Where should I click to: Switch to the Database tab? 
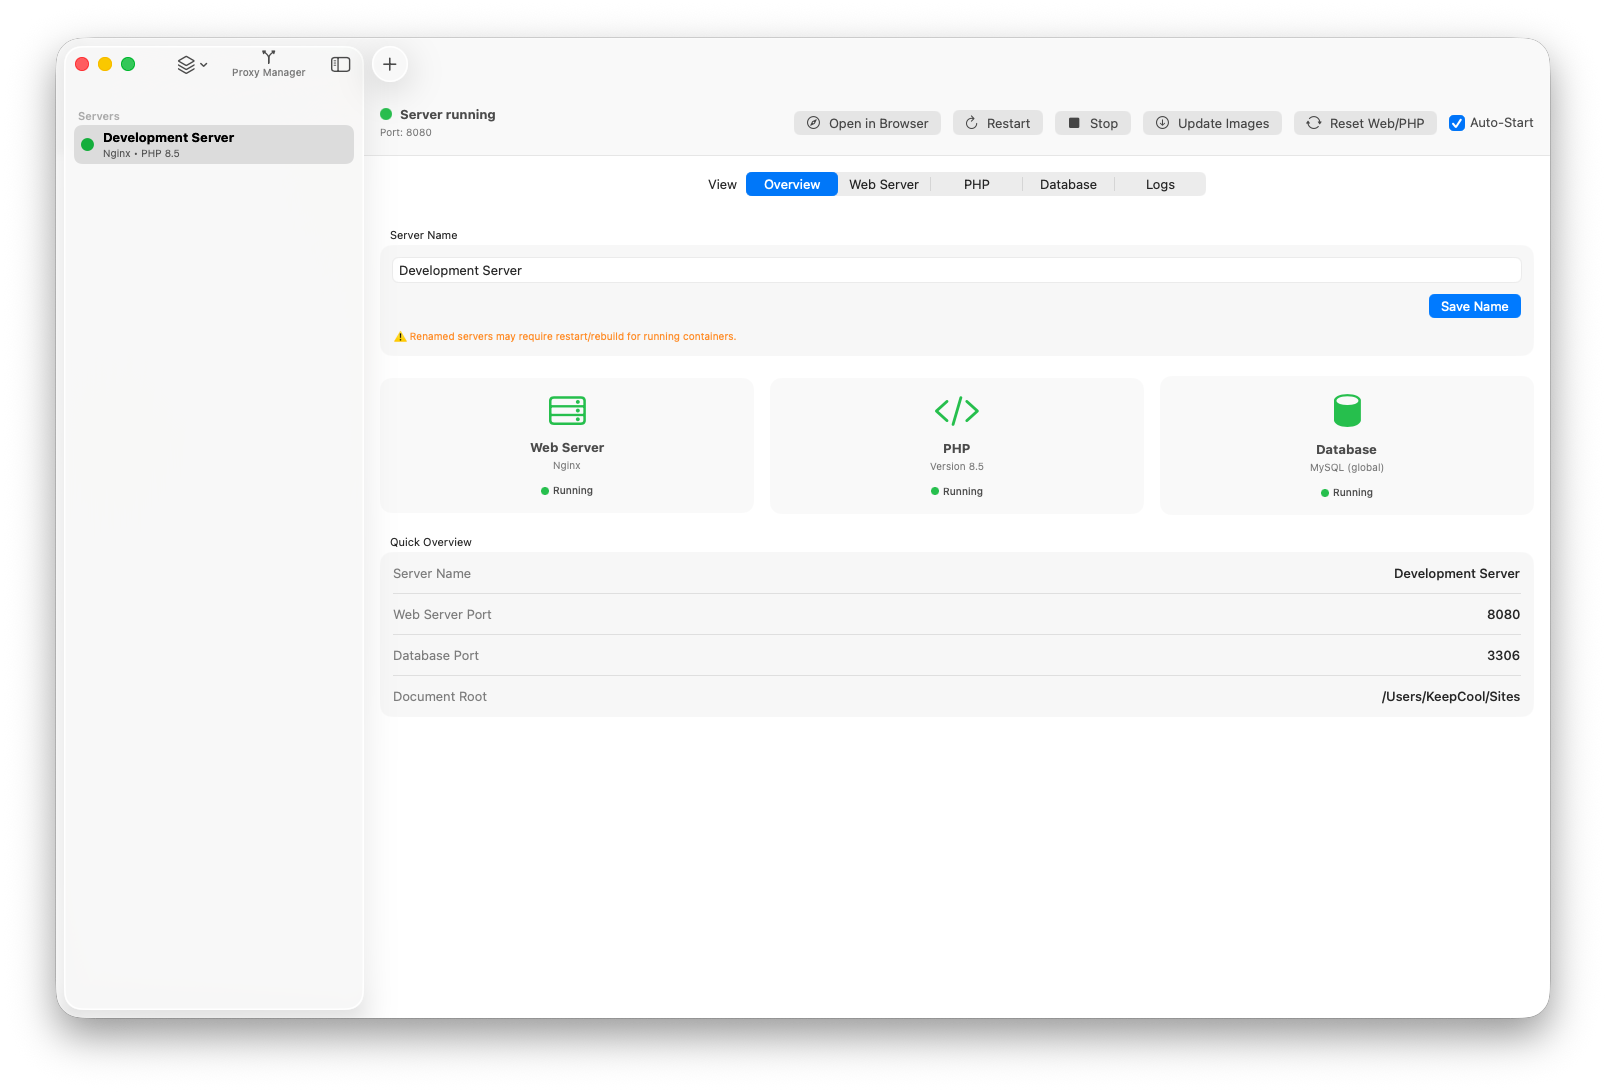coord(1067,184)
